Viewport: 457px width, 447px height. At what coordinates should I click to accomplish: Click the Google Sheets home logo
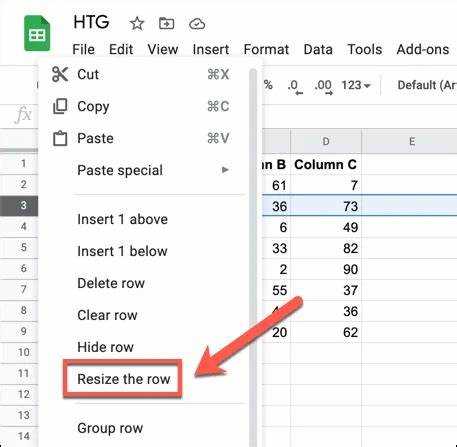tap(37, 33)
